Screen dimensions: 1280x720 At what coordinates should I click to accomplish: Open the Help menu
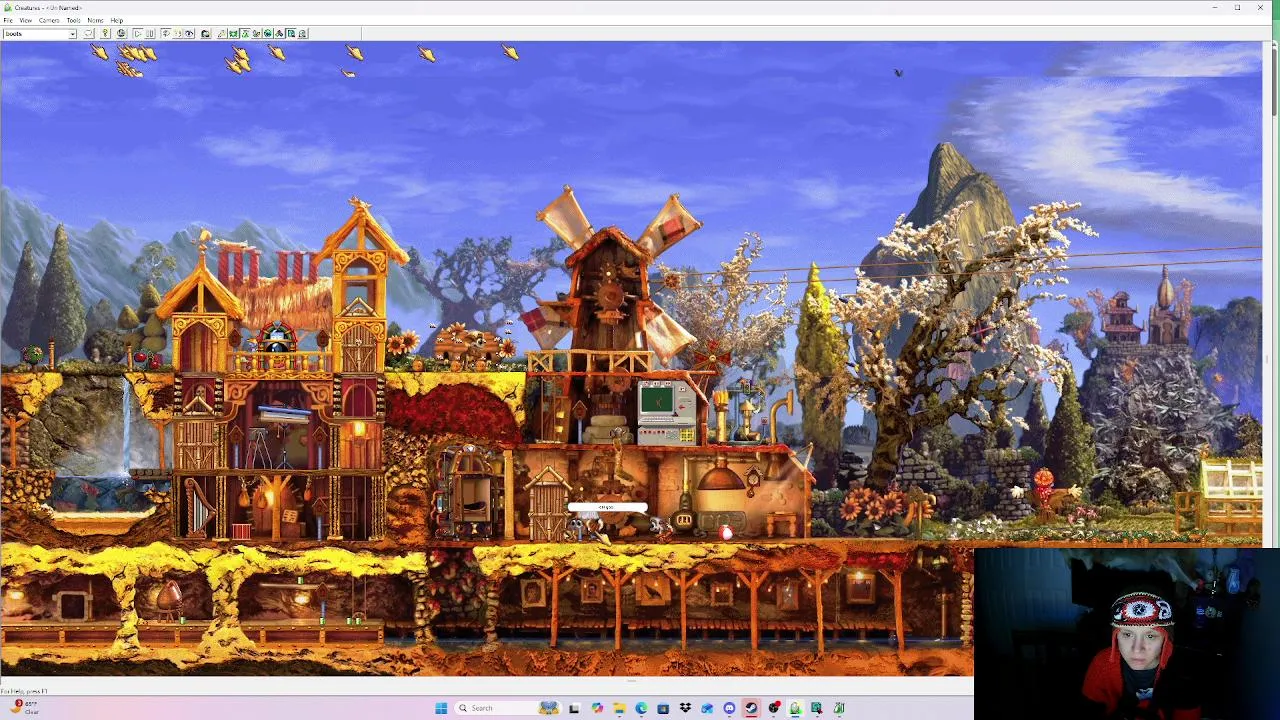coord(116,20)
